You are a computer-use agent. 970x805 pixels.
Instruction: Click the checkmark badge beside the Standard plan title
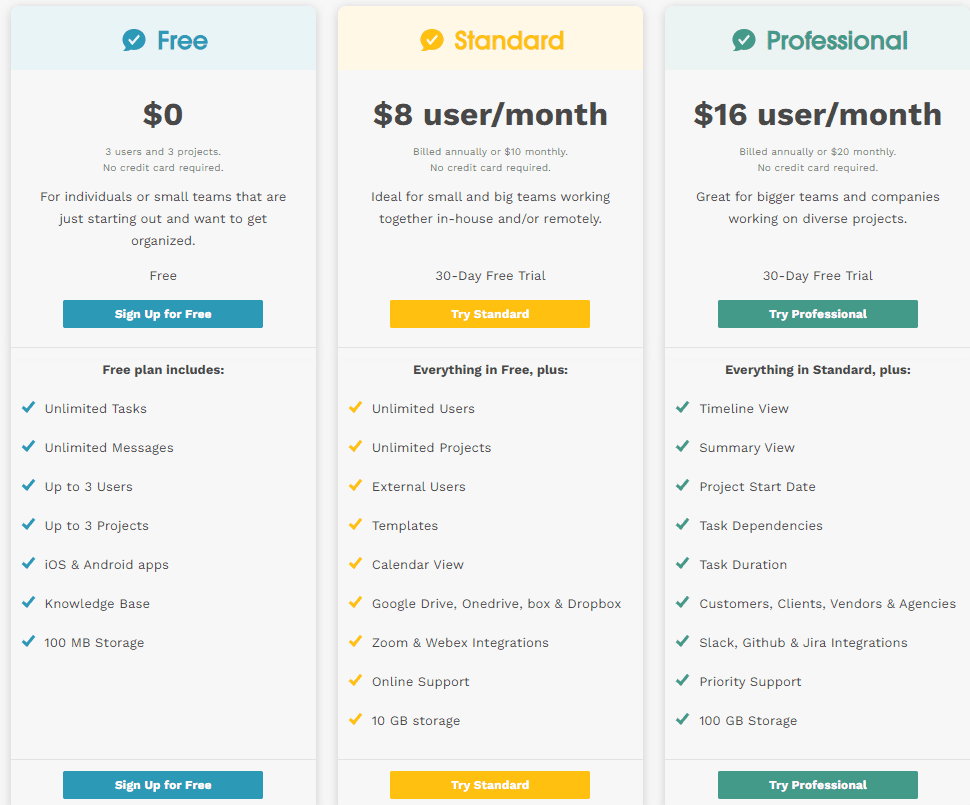click(x=431, y=40)
